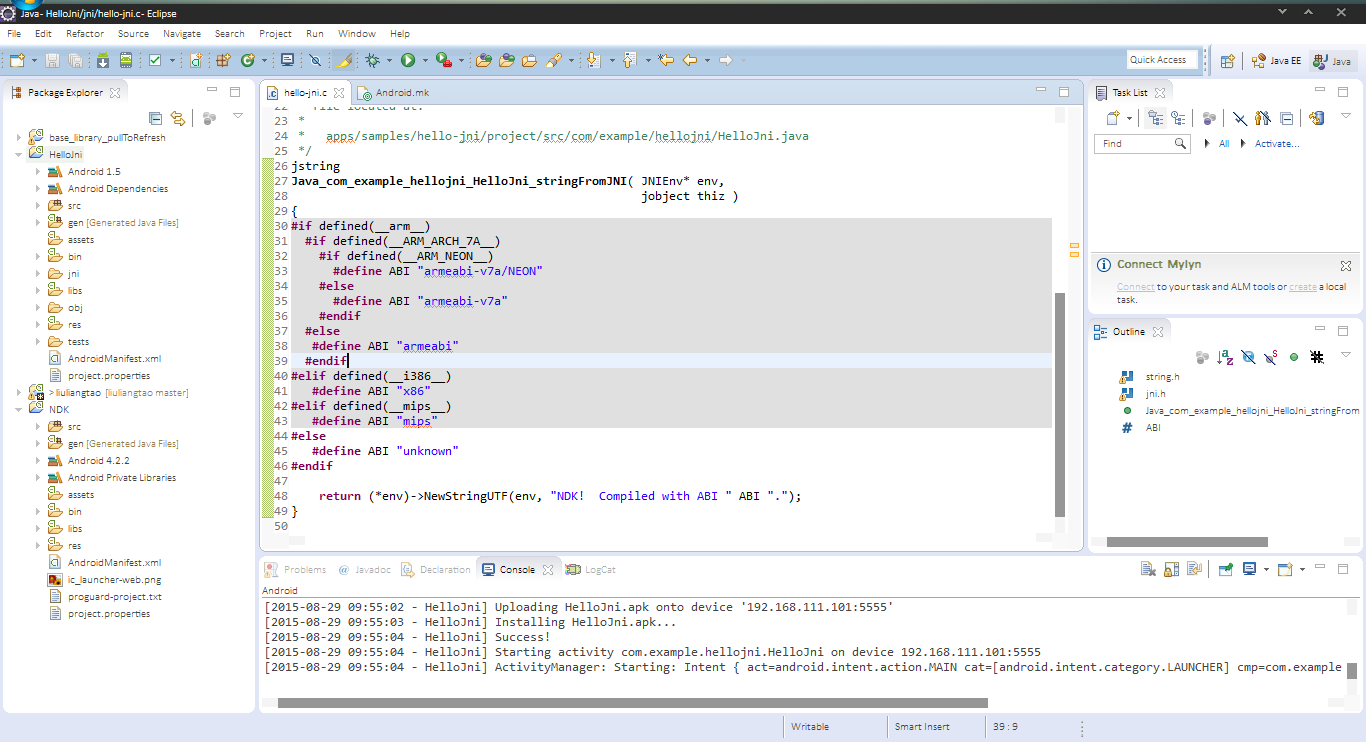Click the Connect link in Mylyn panel
Screen dimensions: 1366x742
point(1135,287)
